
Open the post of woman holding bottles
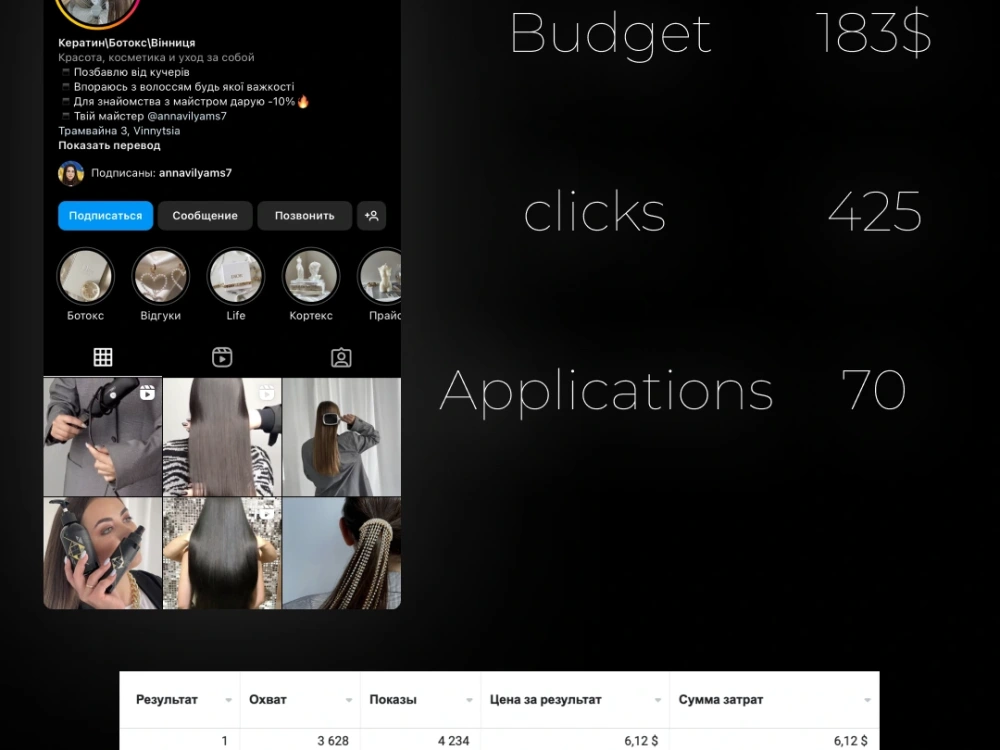(103, 553)
